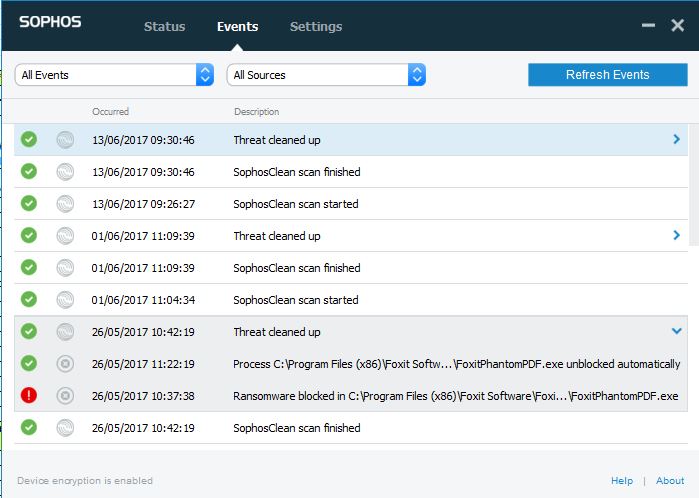Click source icon of 13/06/2017 09:26:27 scan started row
The image size is (699, 498).
pyautogui.click(x=65, y=204)
